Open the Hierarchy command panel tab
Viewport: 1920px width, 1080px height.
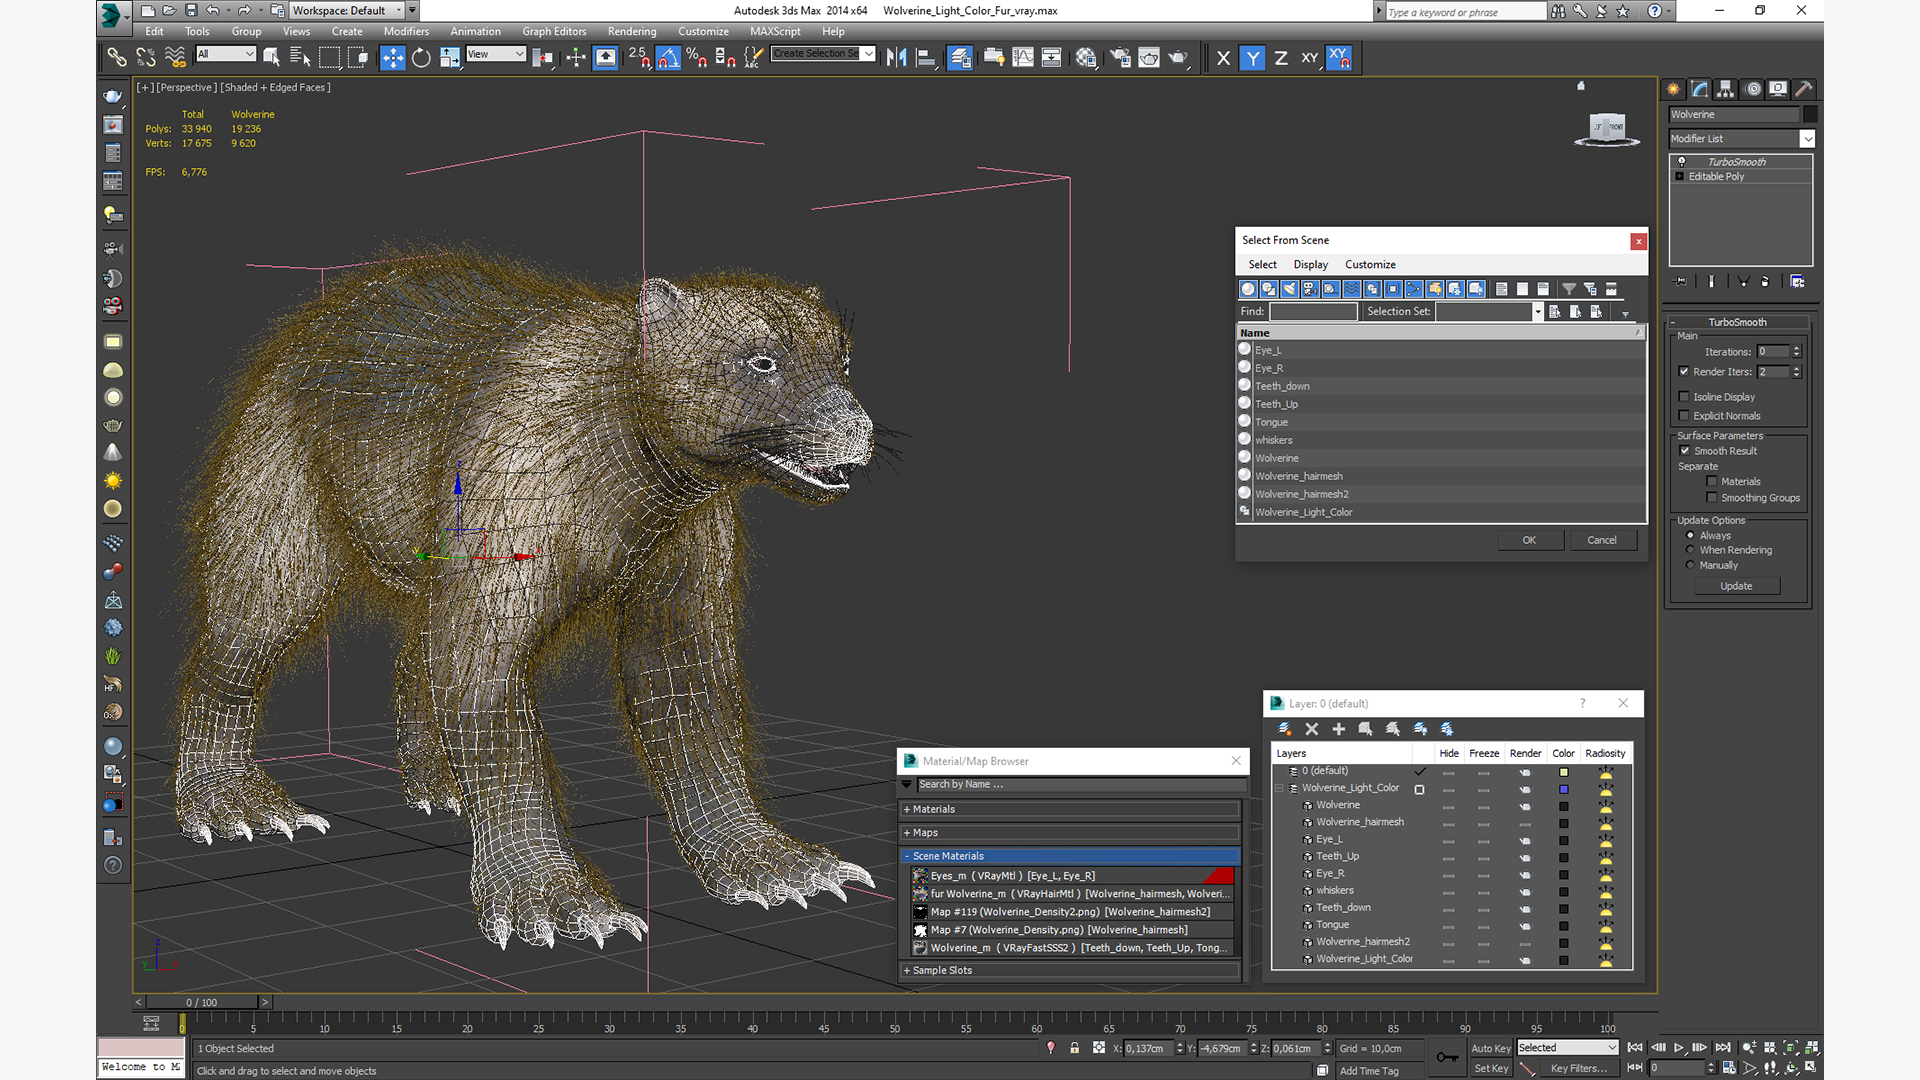(1726, 89)
